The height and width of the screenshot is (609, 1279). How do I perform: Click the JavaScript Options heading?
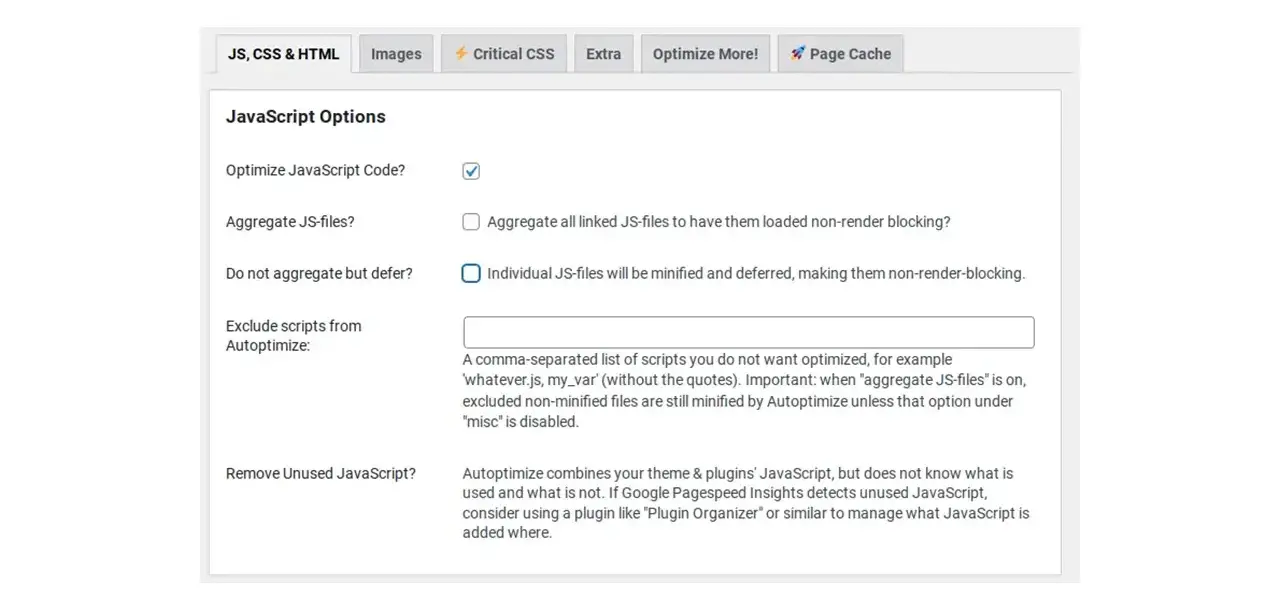click(x=306, y=117)
